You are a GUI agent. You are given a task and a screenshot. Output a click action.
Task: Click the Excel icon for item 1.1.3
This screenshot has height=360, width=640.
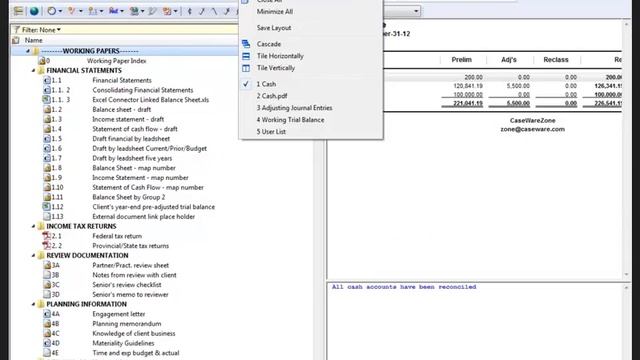coord(47,100)
